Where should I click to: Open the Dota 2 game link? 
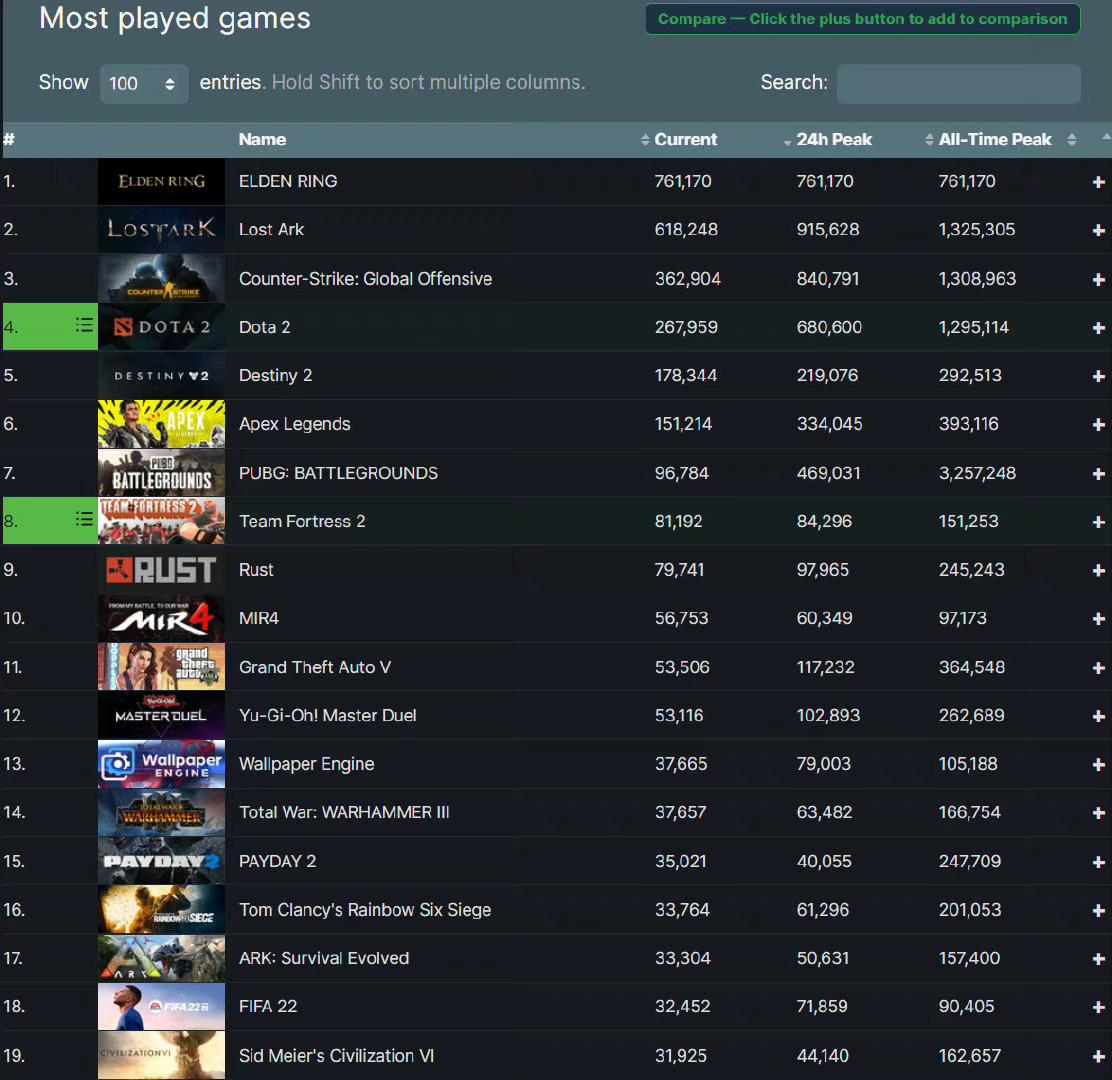point(265,327)
